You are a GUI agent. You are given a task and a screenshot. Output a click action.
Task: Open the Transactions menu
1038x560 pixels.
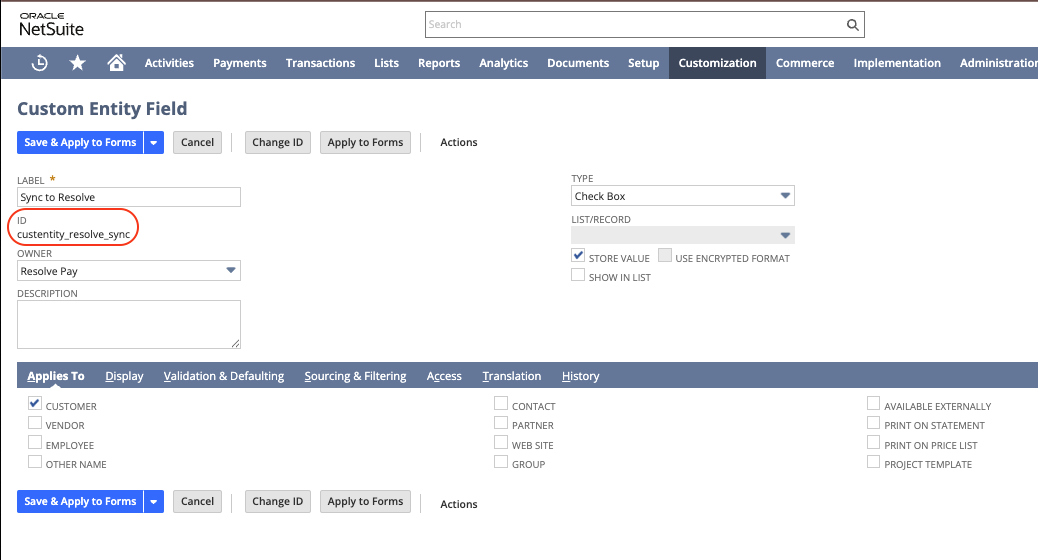(x=320, y=63)
